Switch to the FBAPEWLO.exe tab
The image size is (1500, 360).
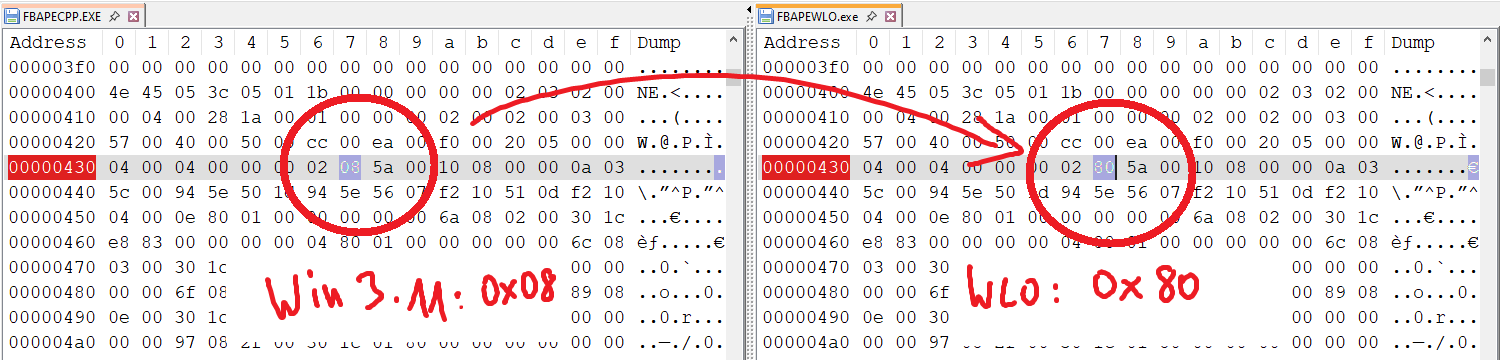coord(818,17)
